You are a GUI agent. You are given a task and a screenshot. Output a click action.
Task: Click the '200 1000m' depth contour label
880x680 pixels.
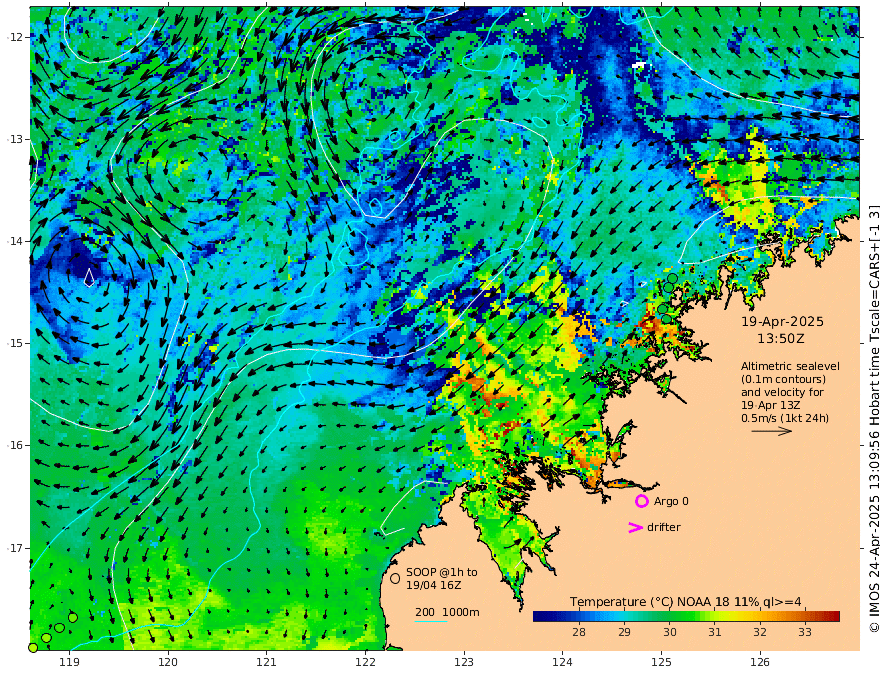pyautogui.click(x=447, y=612)
